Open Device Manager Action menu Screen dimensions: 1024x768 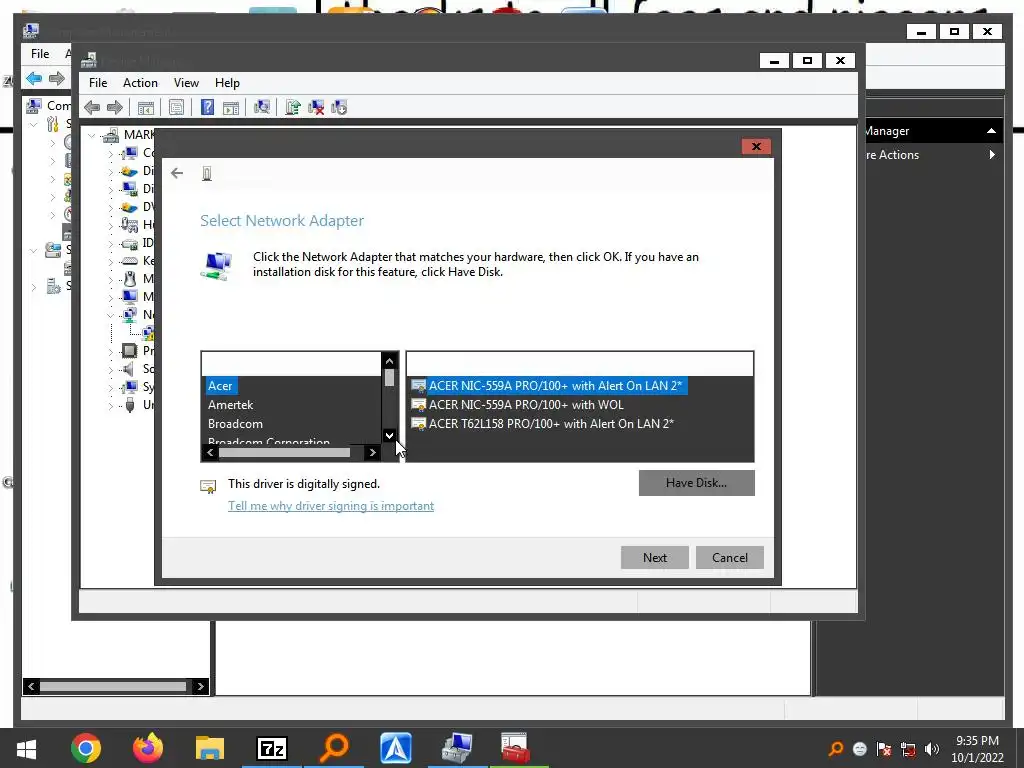tap(140, 83)
